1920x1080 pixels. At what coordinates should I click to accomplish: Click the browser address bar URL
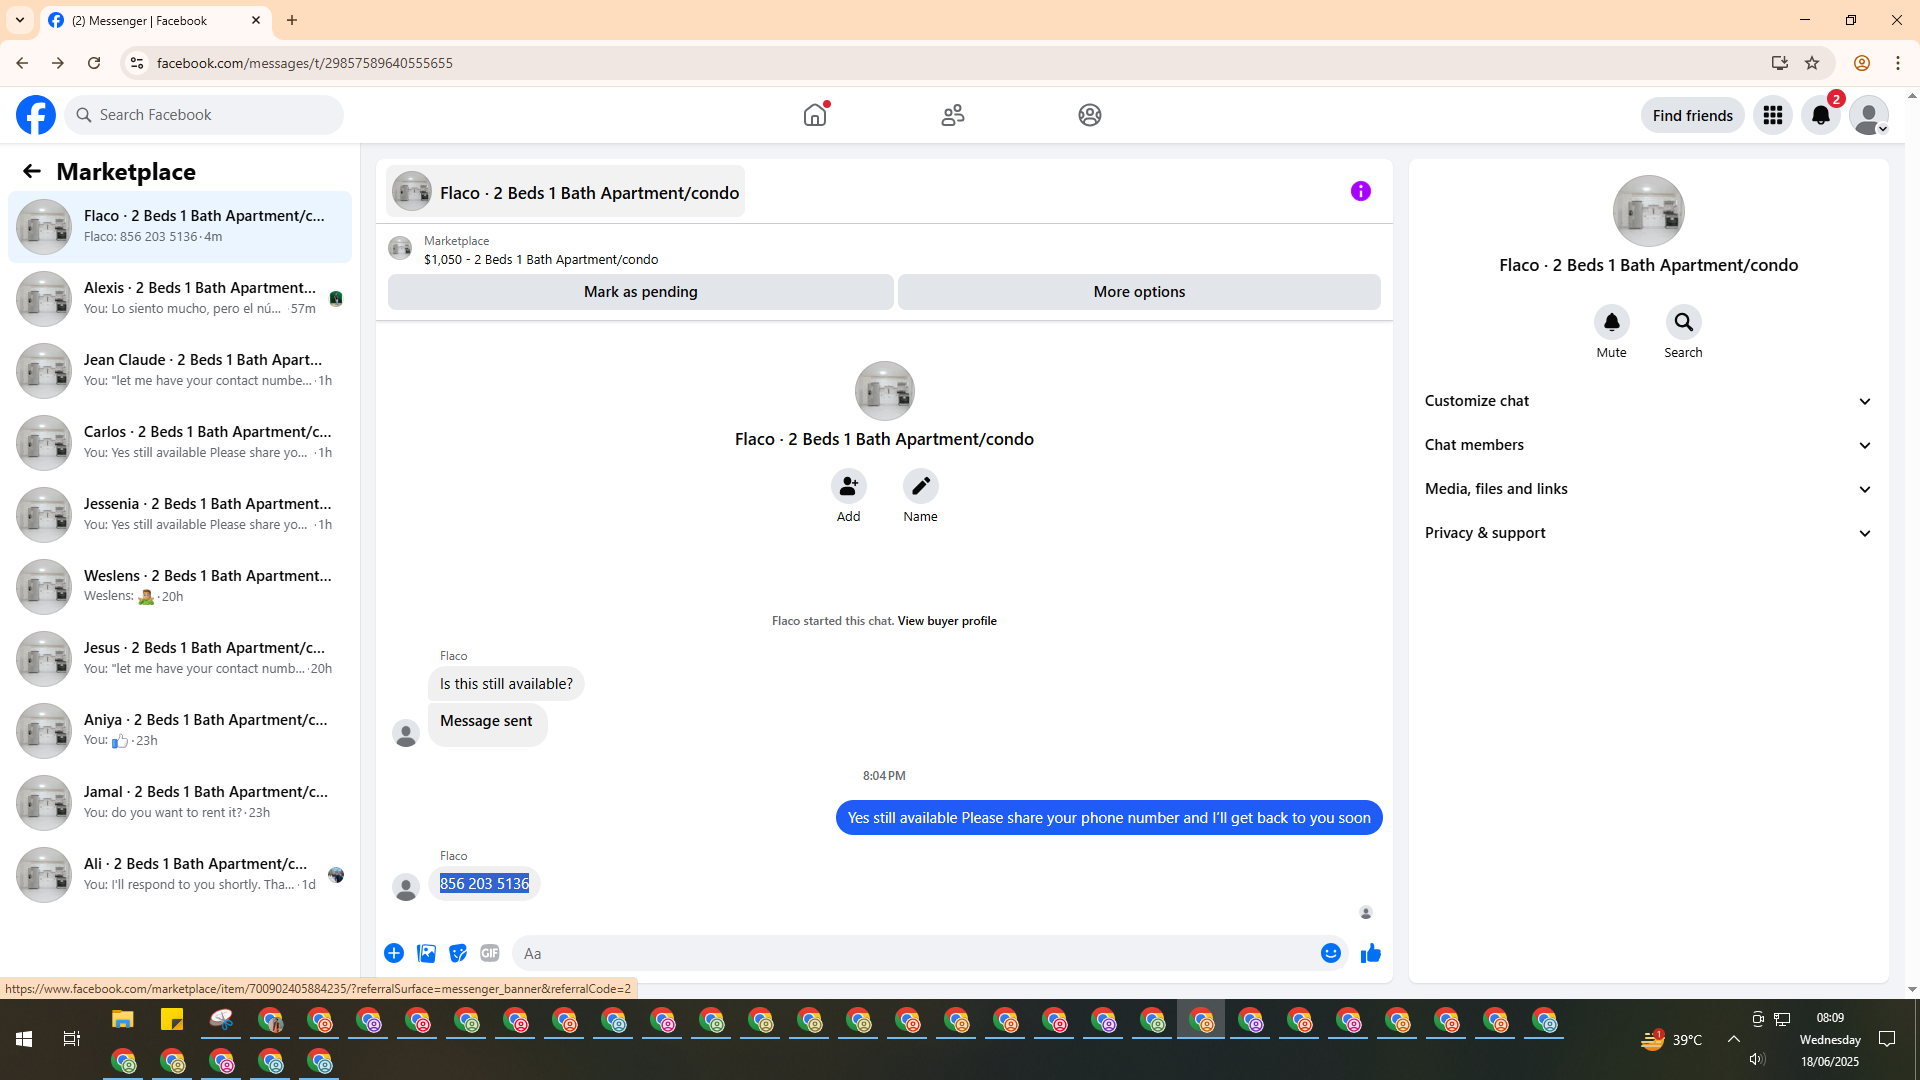click(305, 63)
